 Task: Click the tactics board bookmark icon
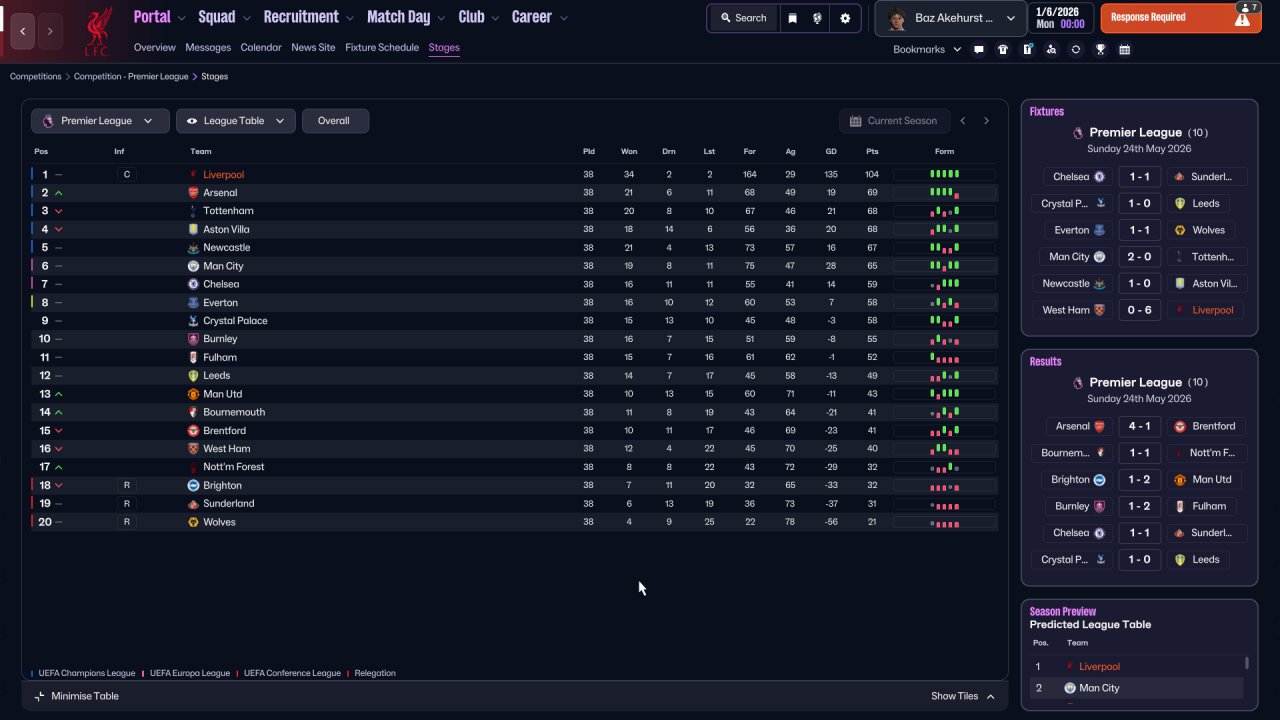coord(1027,49)
